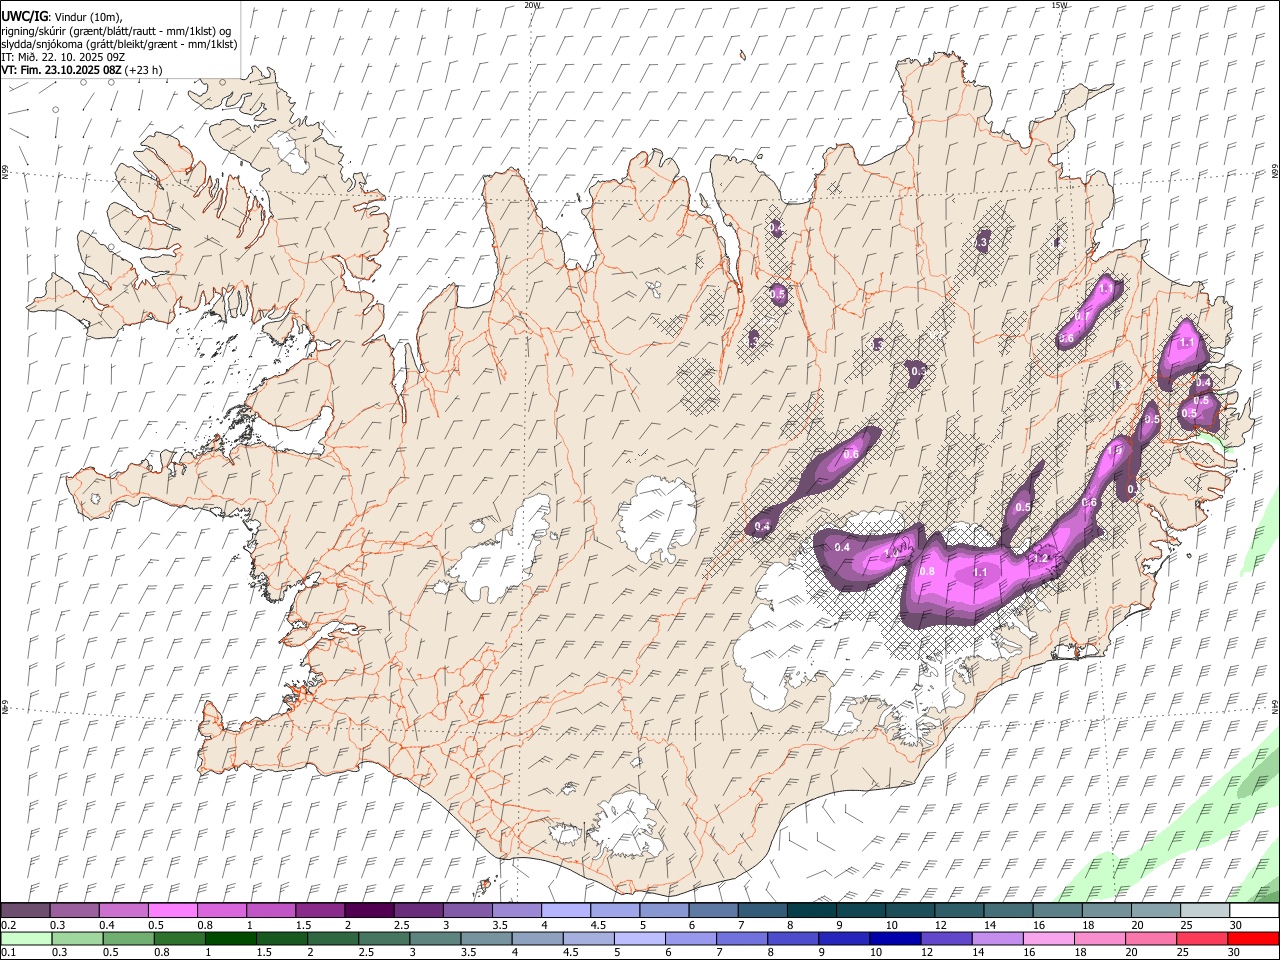The height and width of the screenshot is (960, 1280).
Task: Select the crimson 25 rain legend swatch
Action: point(1202,939)
